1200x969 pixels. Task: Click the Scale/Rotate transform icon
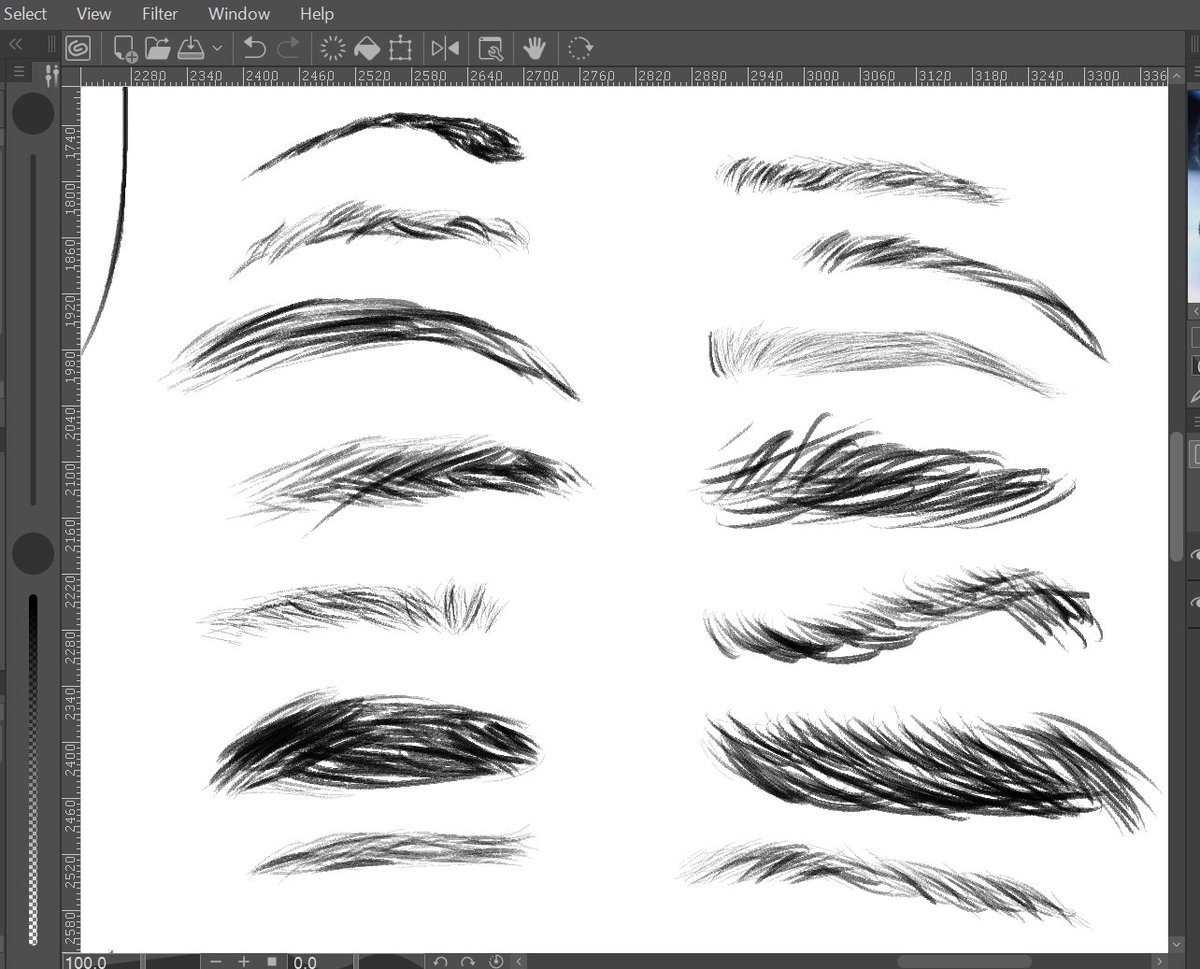click(401, 48)
